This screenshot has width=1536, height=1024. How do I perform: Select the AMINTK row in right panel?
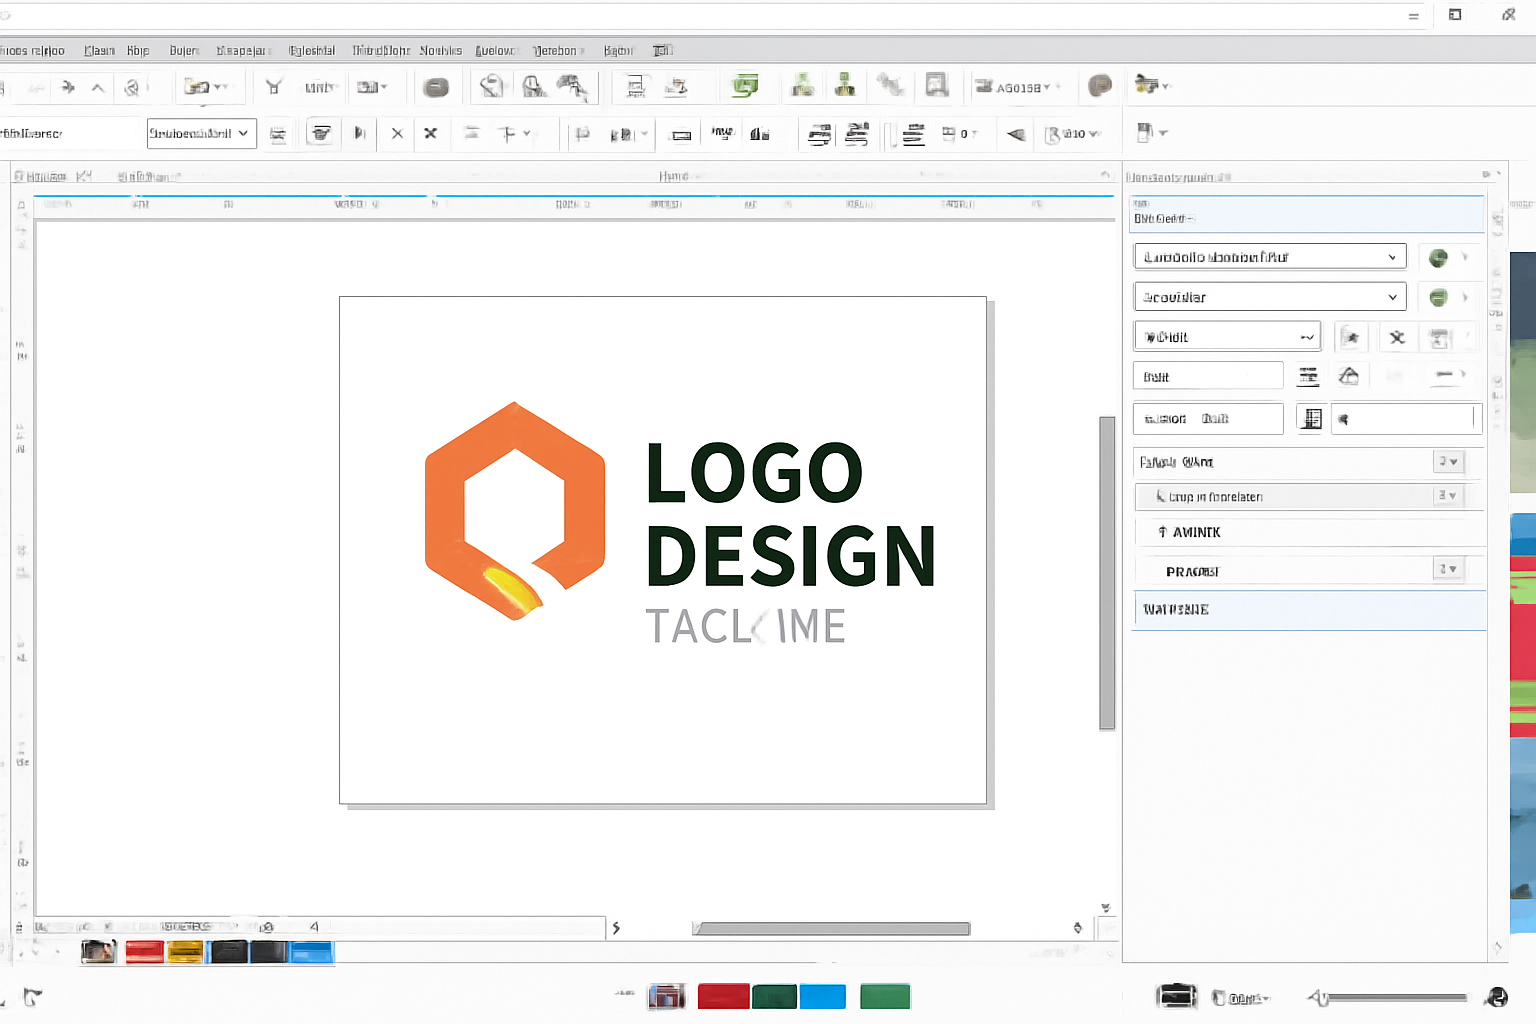[1310, 532]
